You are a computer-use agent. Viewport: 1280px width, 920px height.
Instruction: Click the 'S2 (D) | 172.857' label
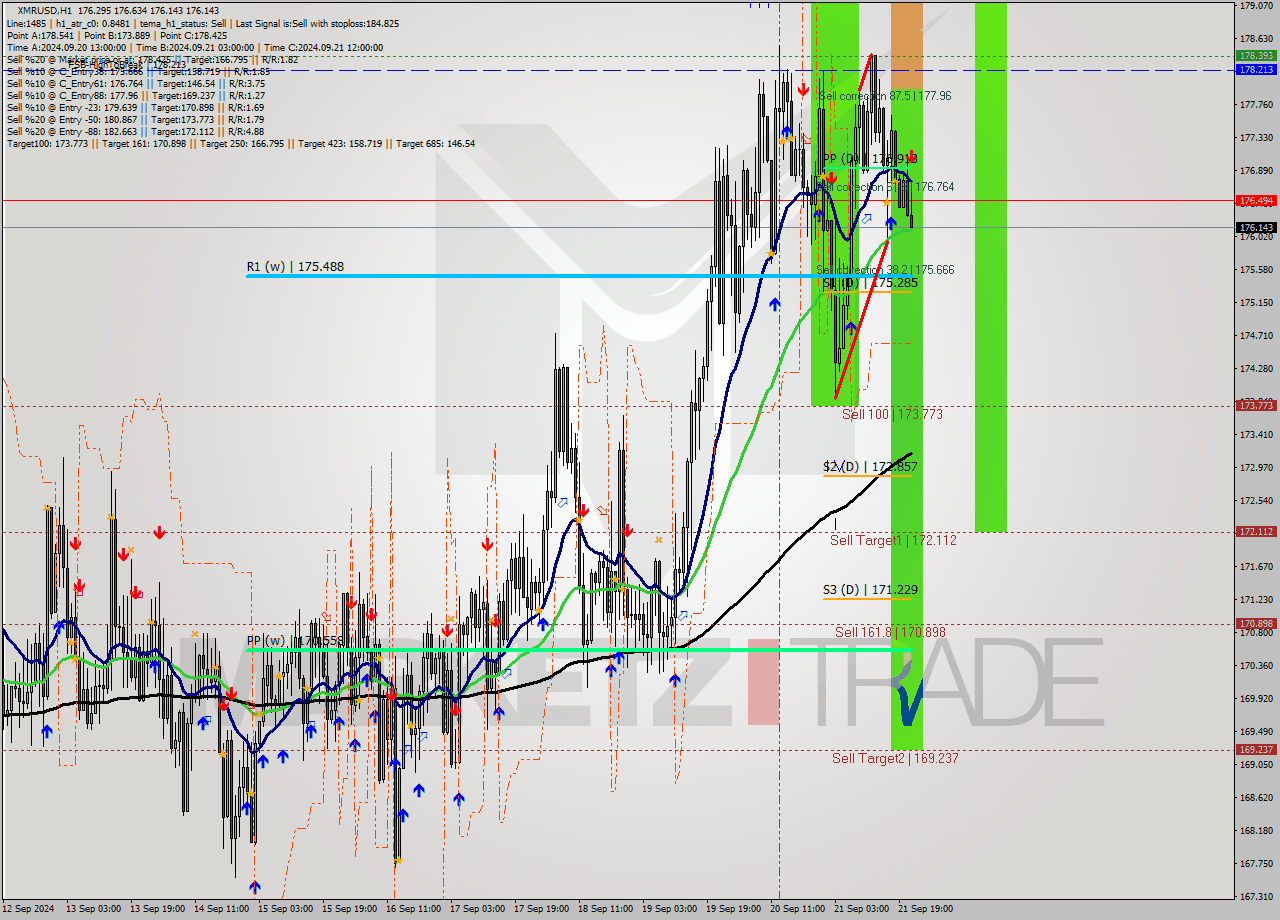coord(870,467)
